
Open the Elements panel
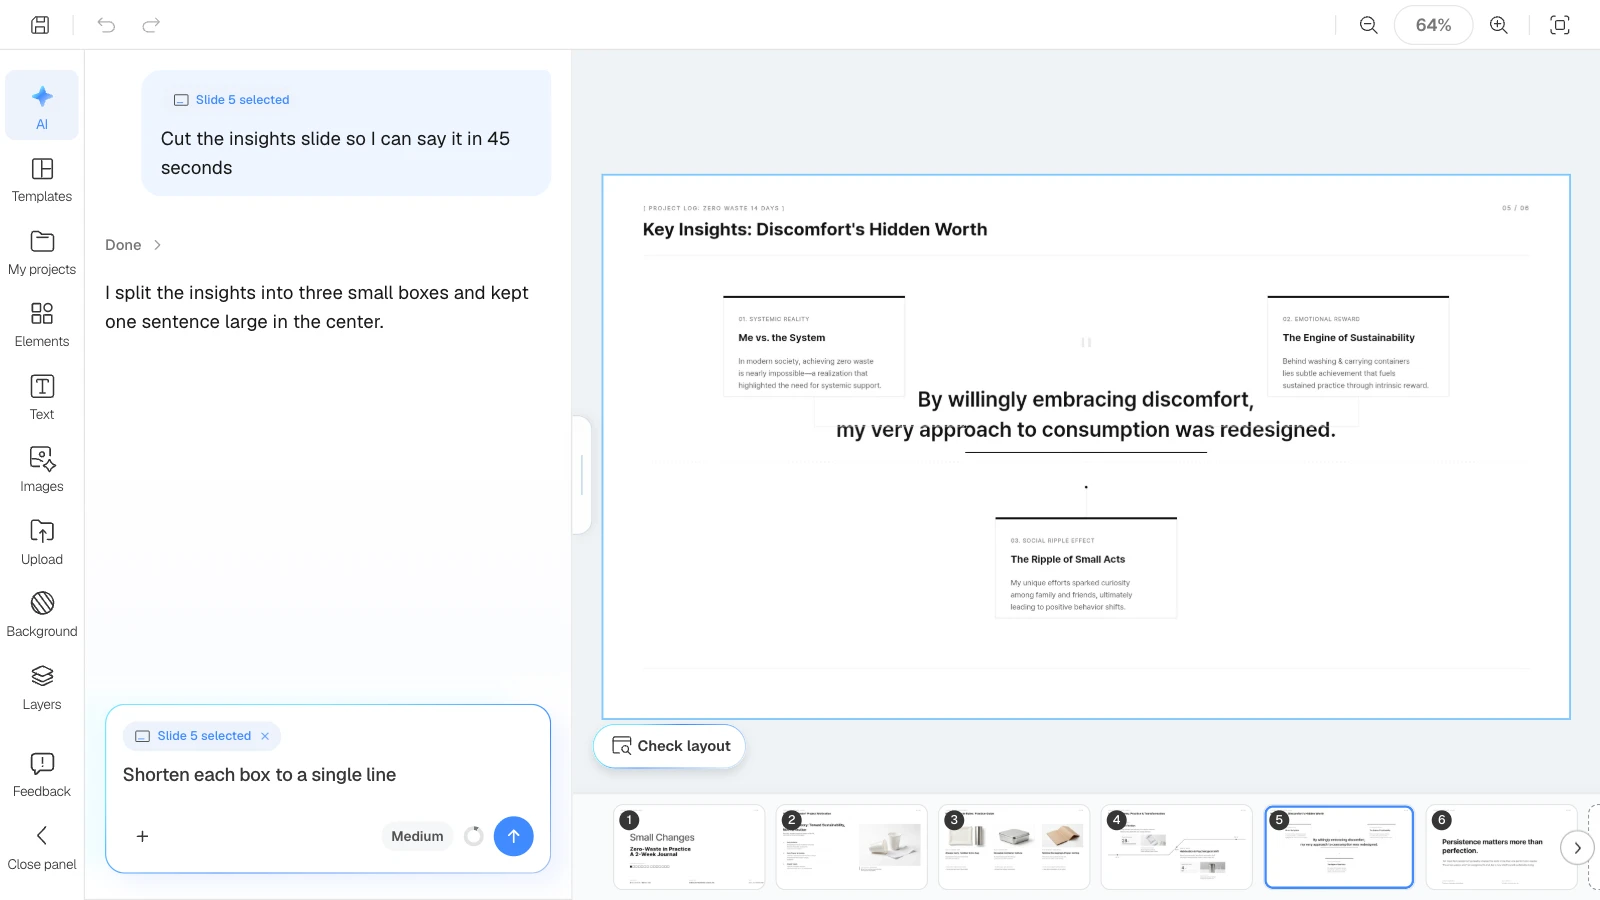tap(42, 324)
